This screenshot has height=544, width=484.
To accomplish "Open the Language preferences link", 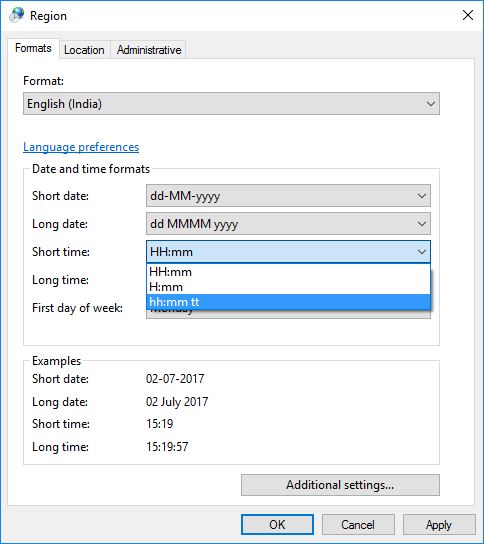I will coord(81,147).
